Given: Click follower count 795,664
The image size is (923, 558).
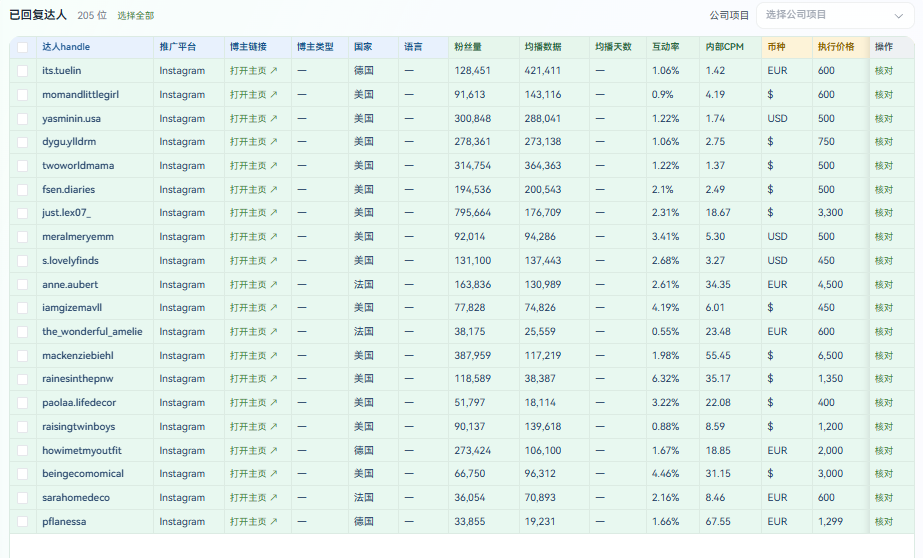Looking at the screenshot, I should [473, 212].
